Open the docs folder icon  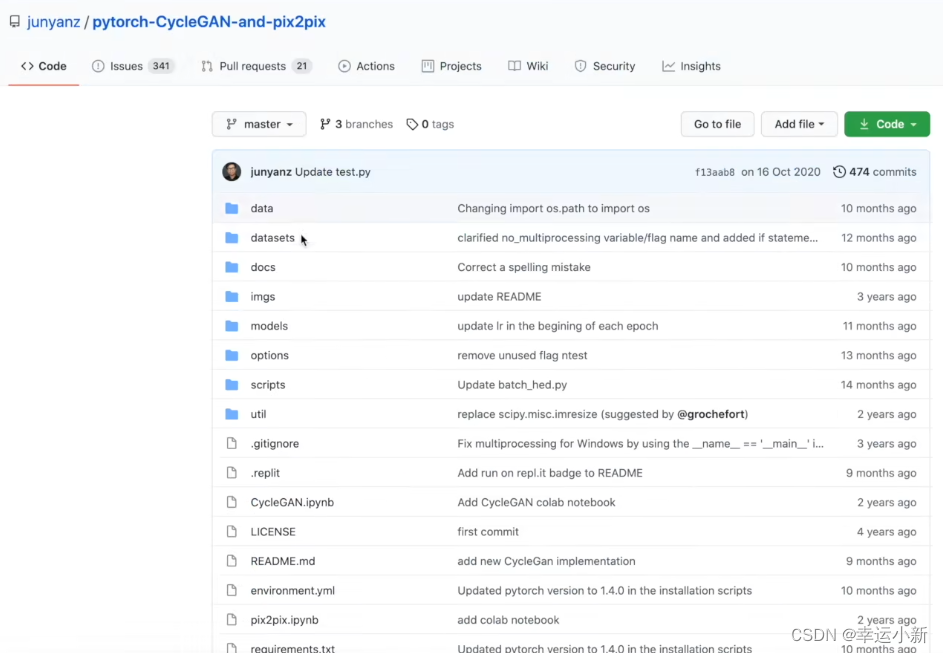click(232, 267)
